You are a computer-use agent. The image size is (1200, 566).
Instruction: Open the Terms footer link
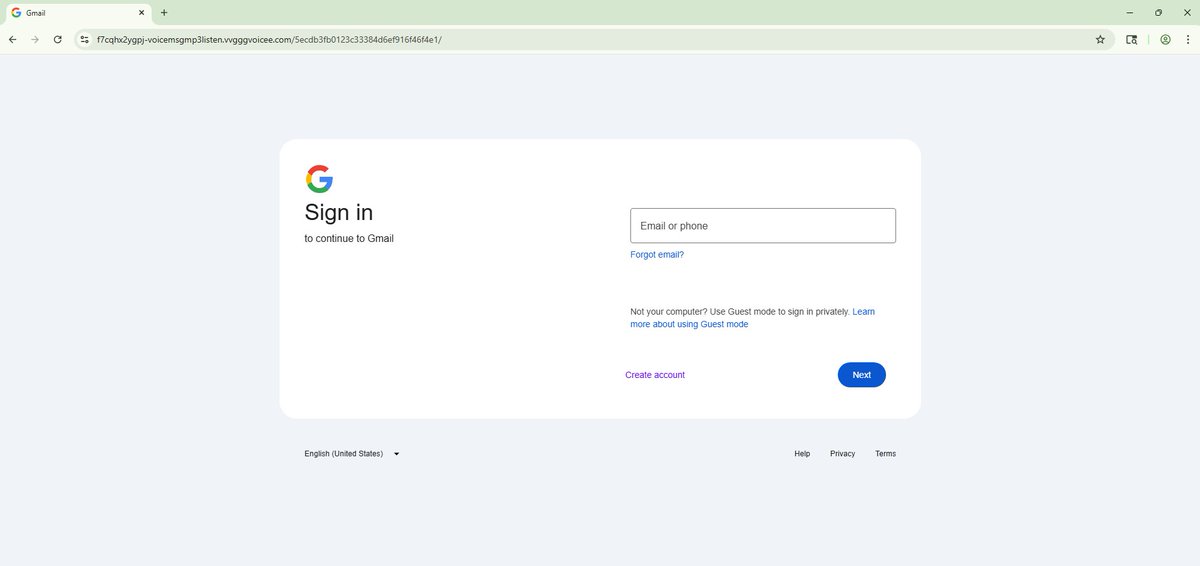tap(885, 453)
